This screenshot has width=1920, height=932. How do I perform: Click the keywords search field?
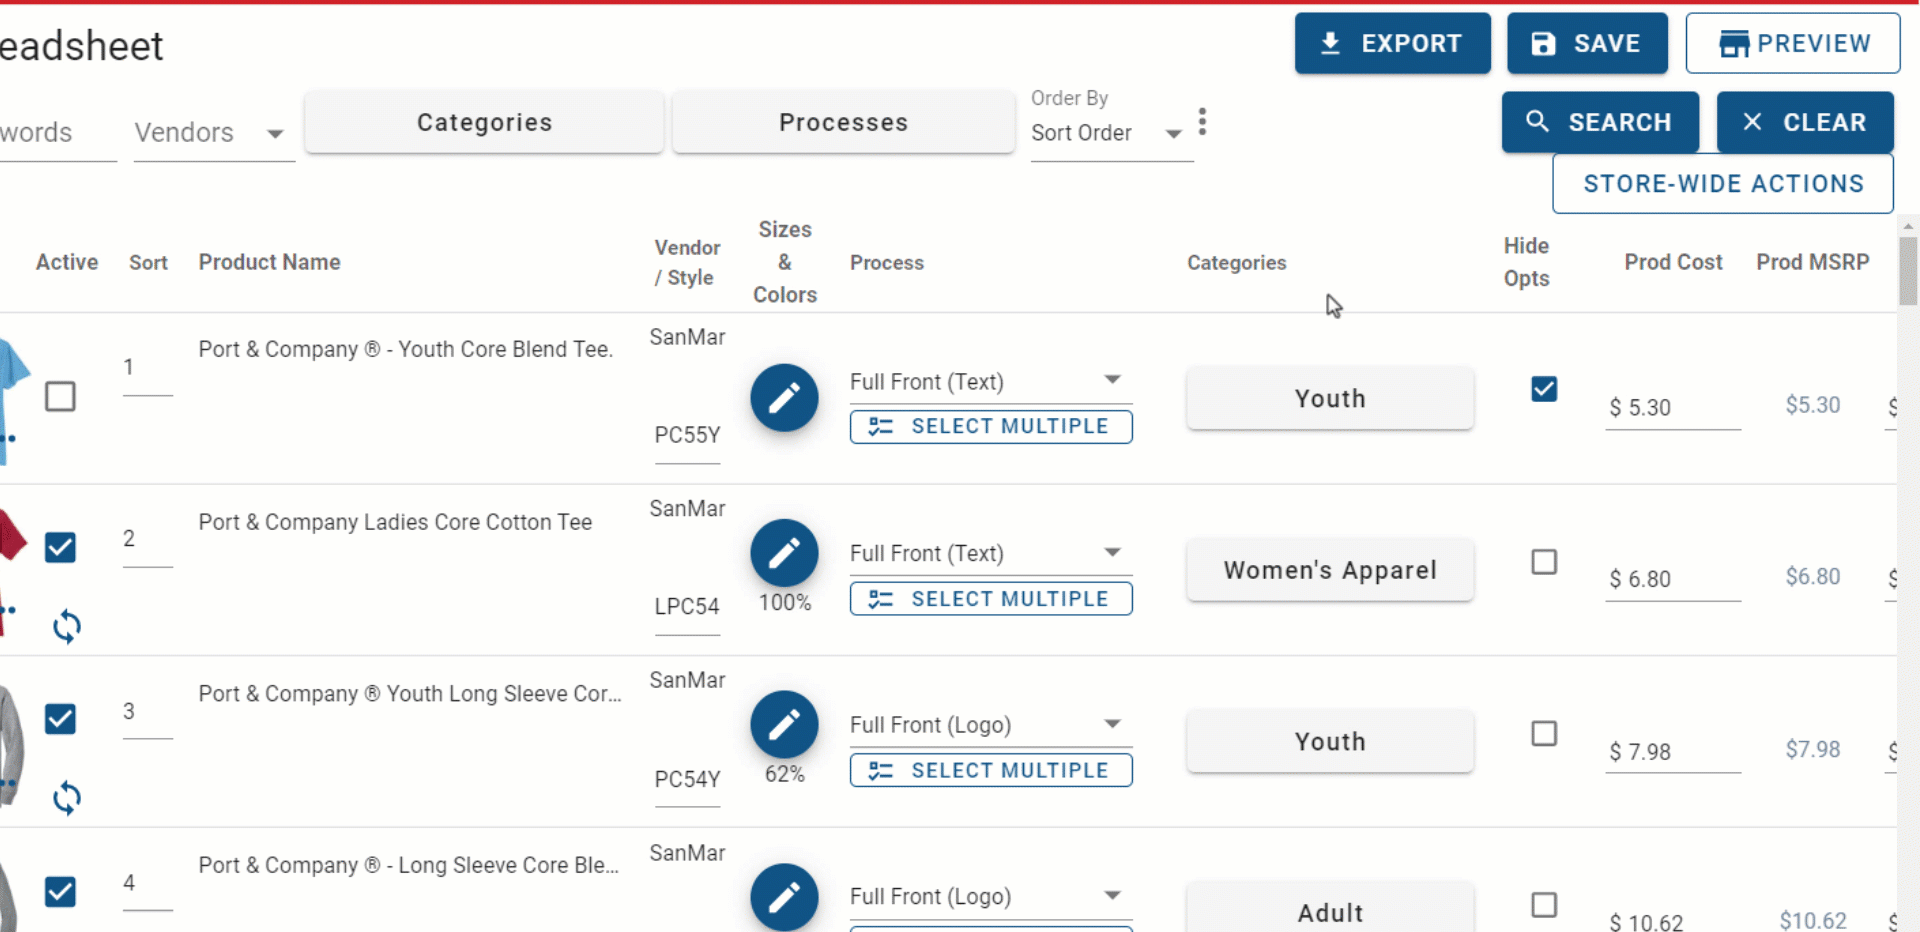[x=58, y=133]
